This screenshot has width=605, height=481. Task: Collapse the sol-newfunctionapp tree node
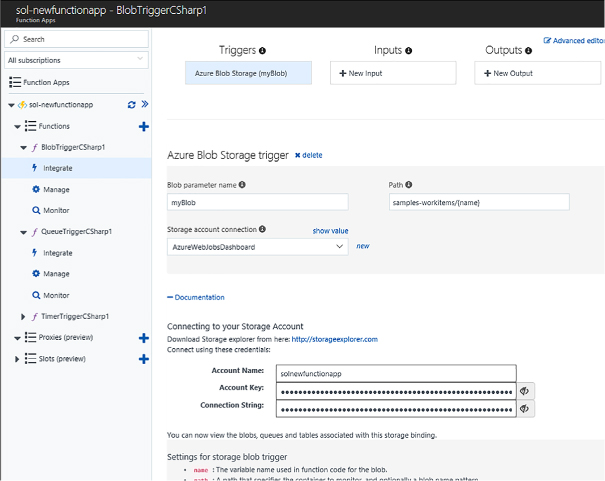point(11,105)
